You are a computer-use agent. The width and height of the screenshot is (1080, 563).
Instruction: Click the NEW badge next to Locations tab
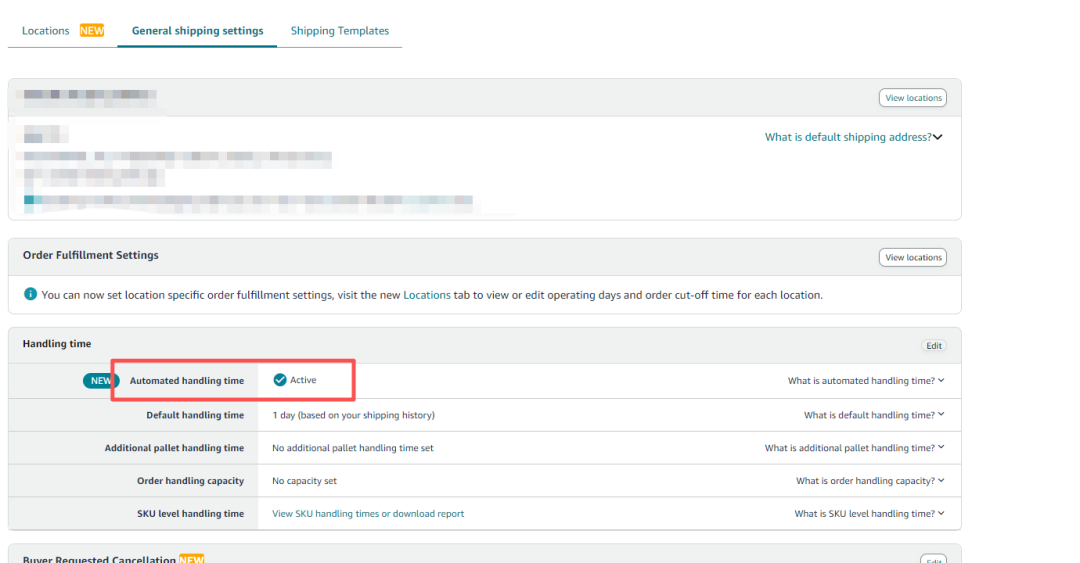92,30
